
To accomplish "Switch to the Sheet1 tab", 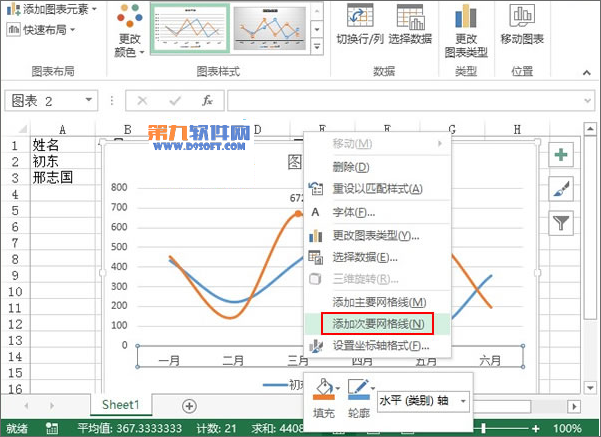I will pyautogui.click(x=120, y=404).
